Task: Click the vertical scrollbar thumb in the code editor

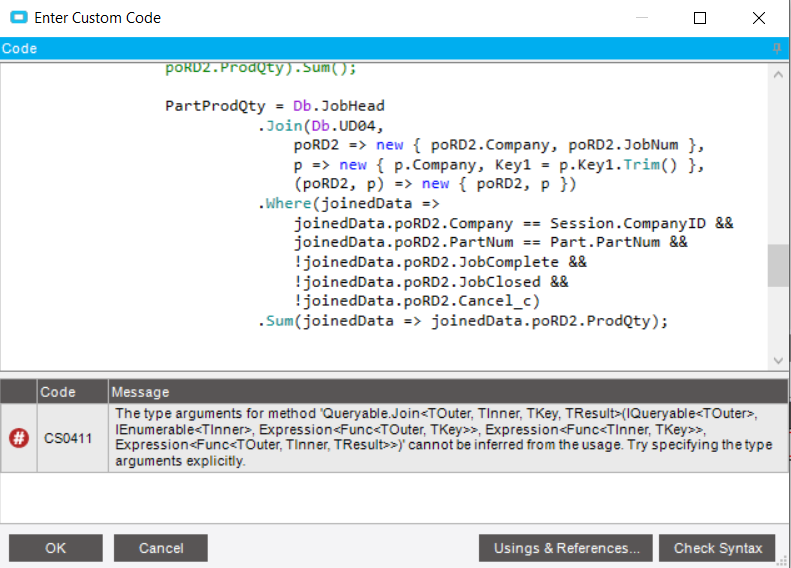Action: tap(778, 266)
